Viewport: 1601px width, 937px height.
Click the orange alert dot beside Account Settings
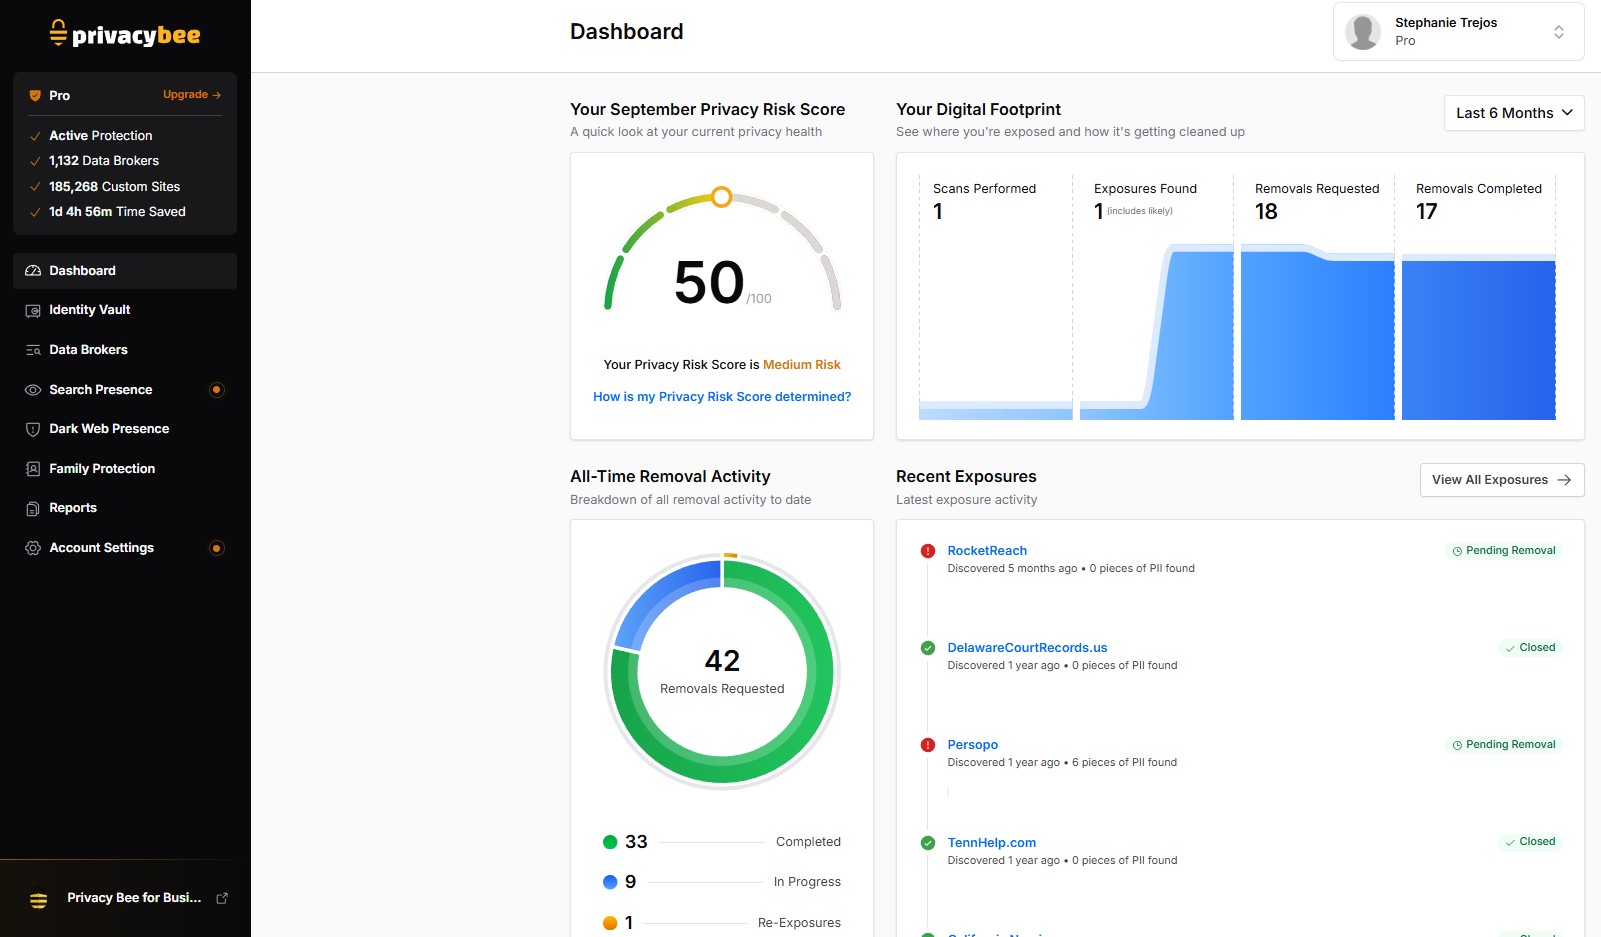217,548
